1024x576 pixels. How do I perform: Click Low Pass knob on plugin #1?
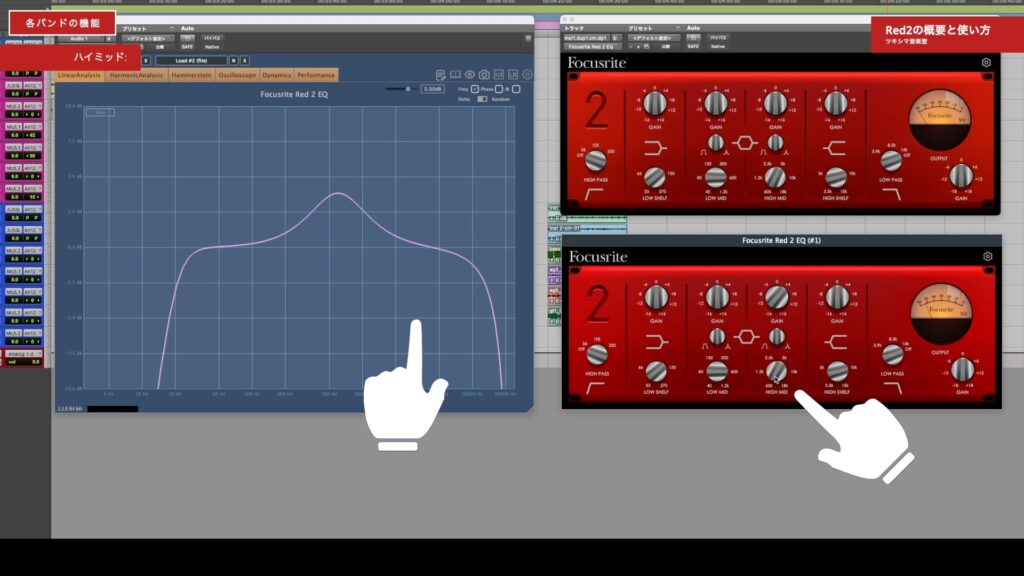coord(893,354)
